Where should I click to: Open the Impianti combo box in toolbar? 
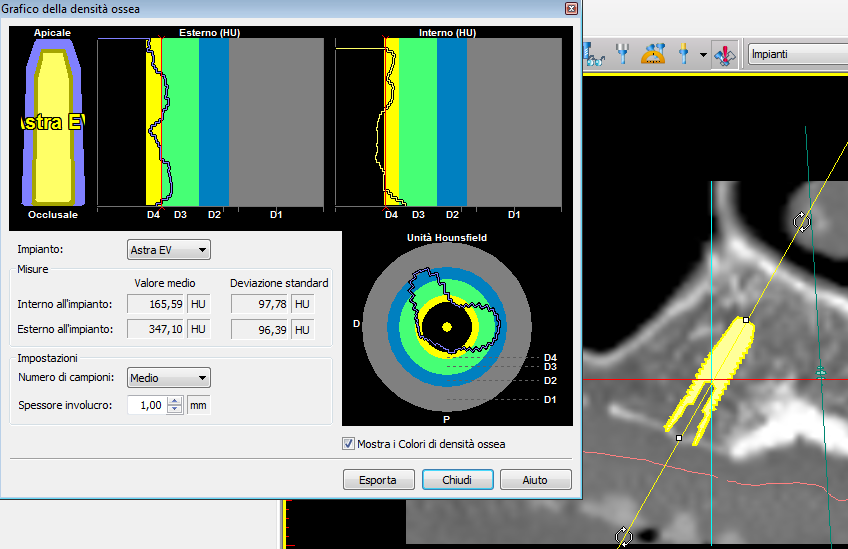[796, 54]
